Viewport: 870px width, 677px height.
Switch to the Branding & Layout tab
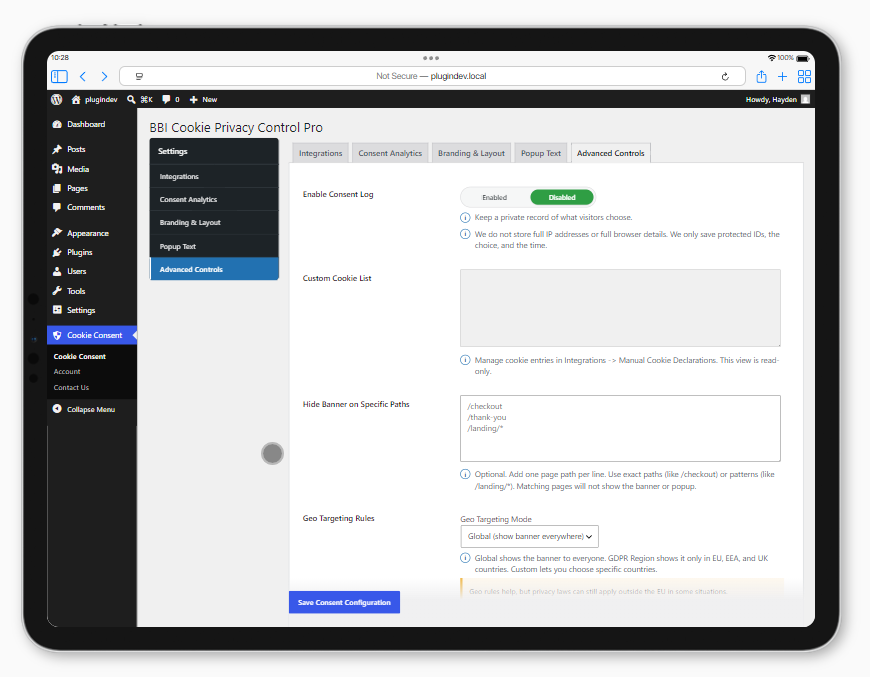[x=471, y=153]
